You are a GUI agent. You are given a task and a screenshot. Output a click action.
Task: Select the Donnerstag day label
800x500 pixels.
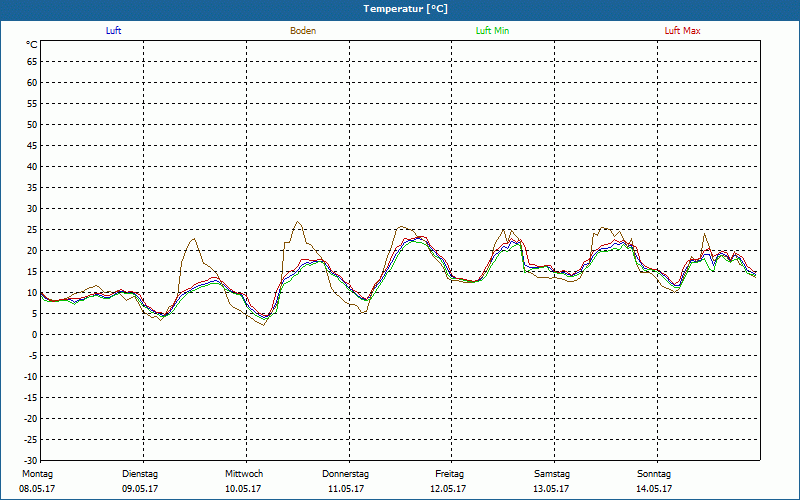(345, 474)
